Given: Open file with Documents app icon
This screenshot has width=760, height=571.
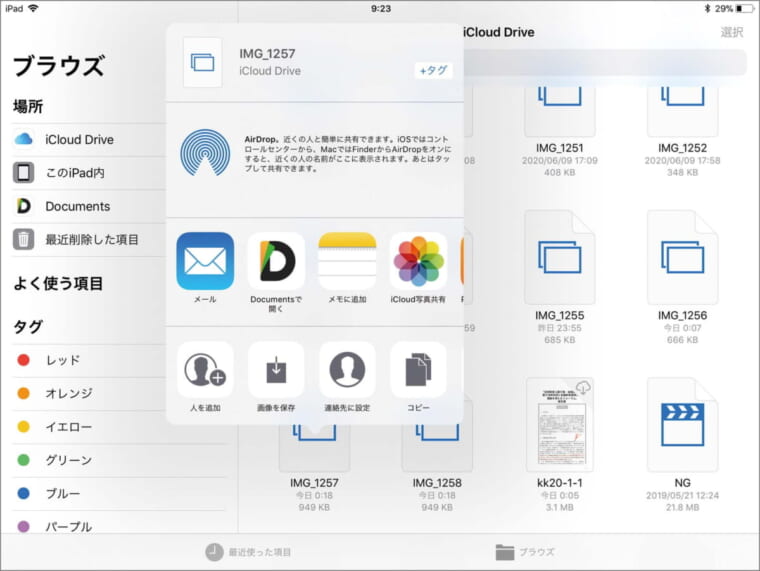Looking at the screenshot, I should coord(276,262).
